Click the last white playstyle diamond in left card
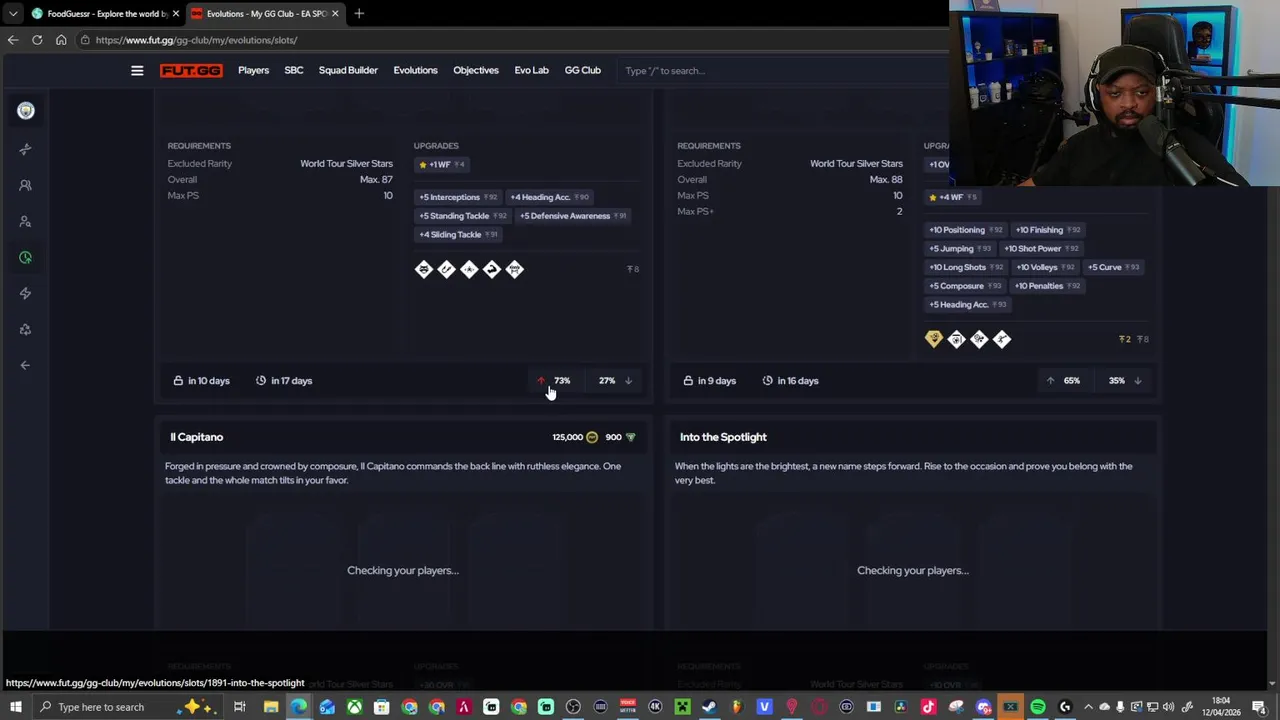The image size is (1280, 720). (514, 269)
